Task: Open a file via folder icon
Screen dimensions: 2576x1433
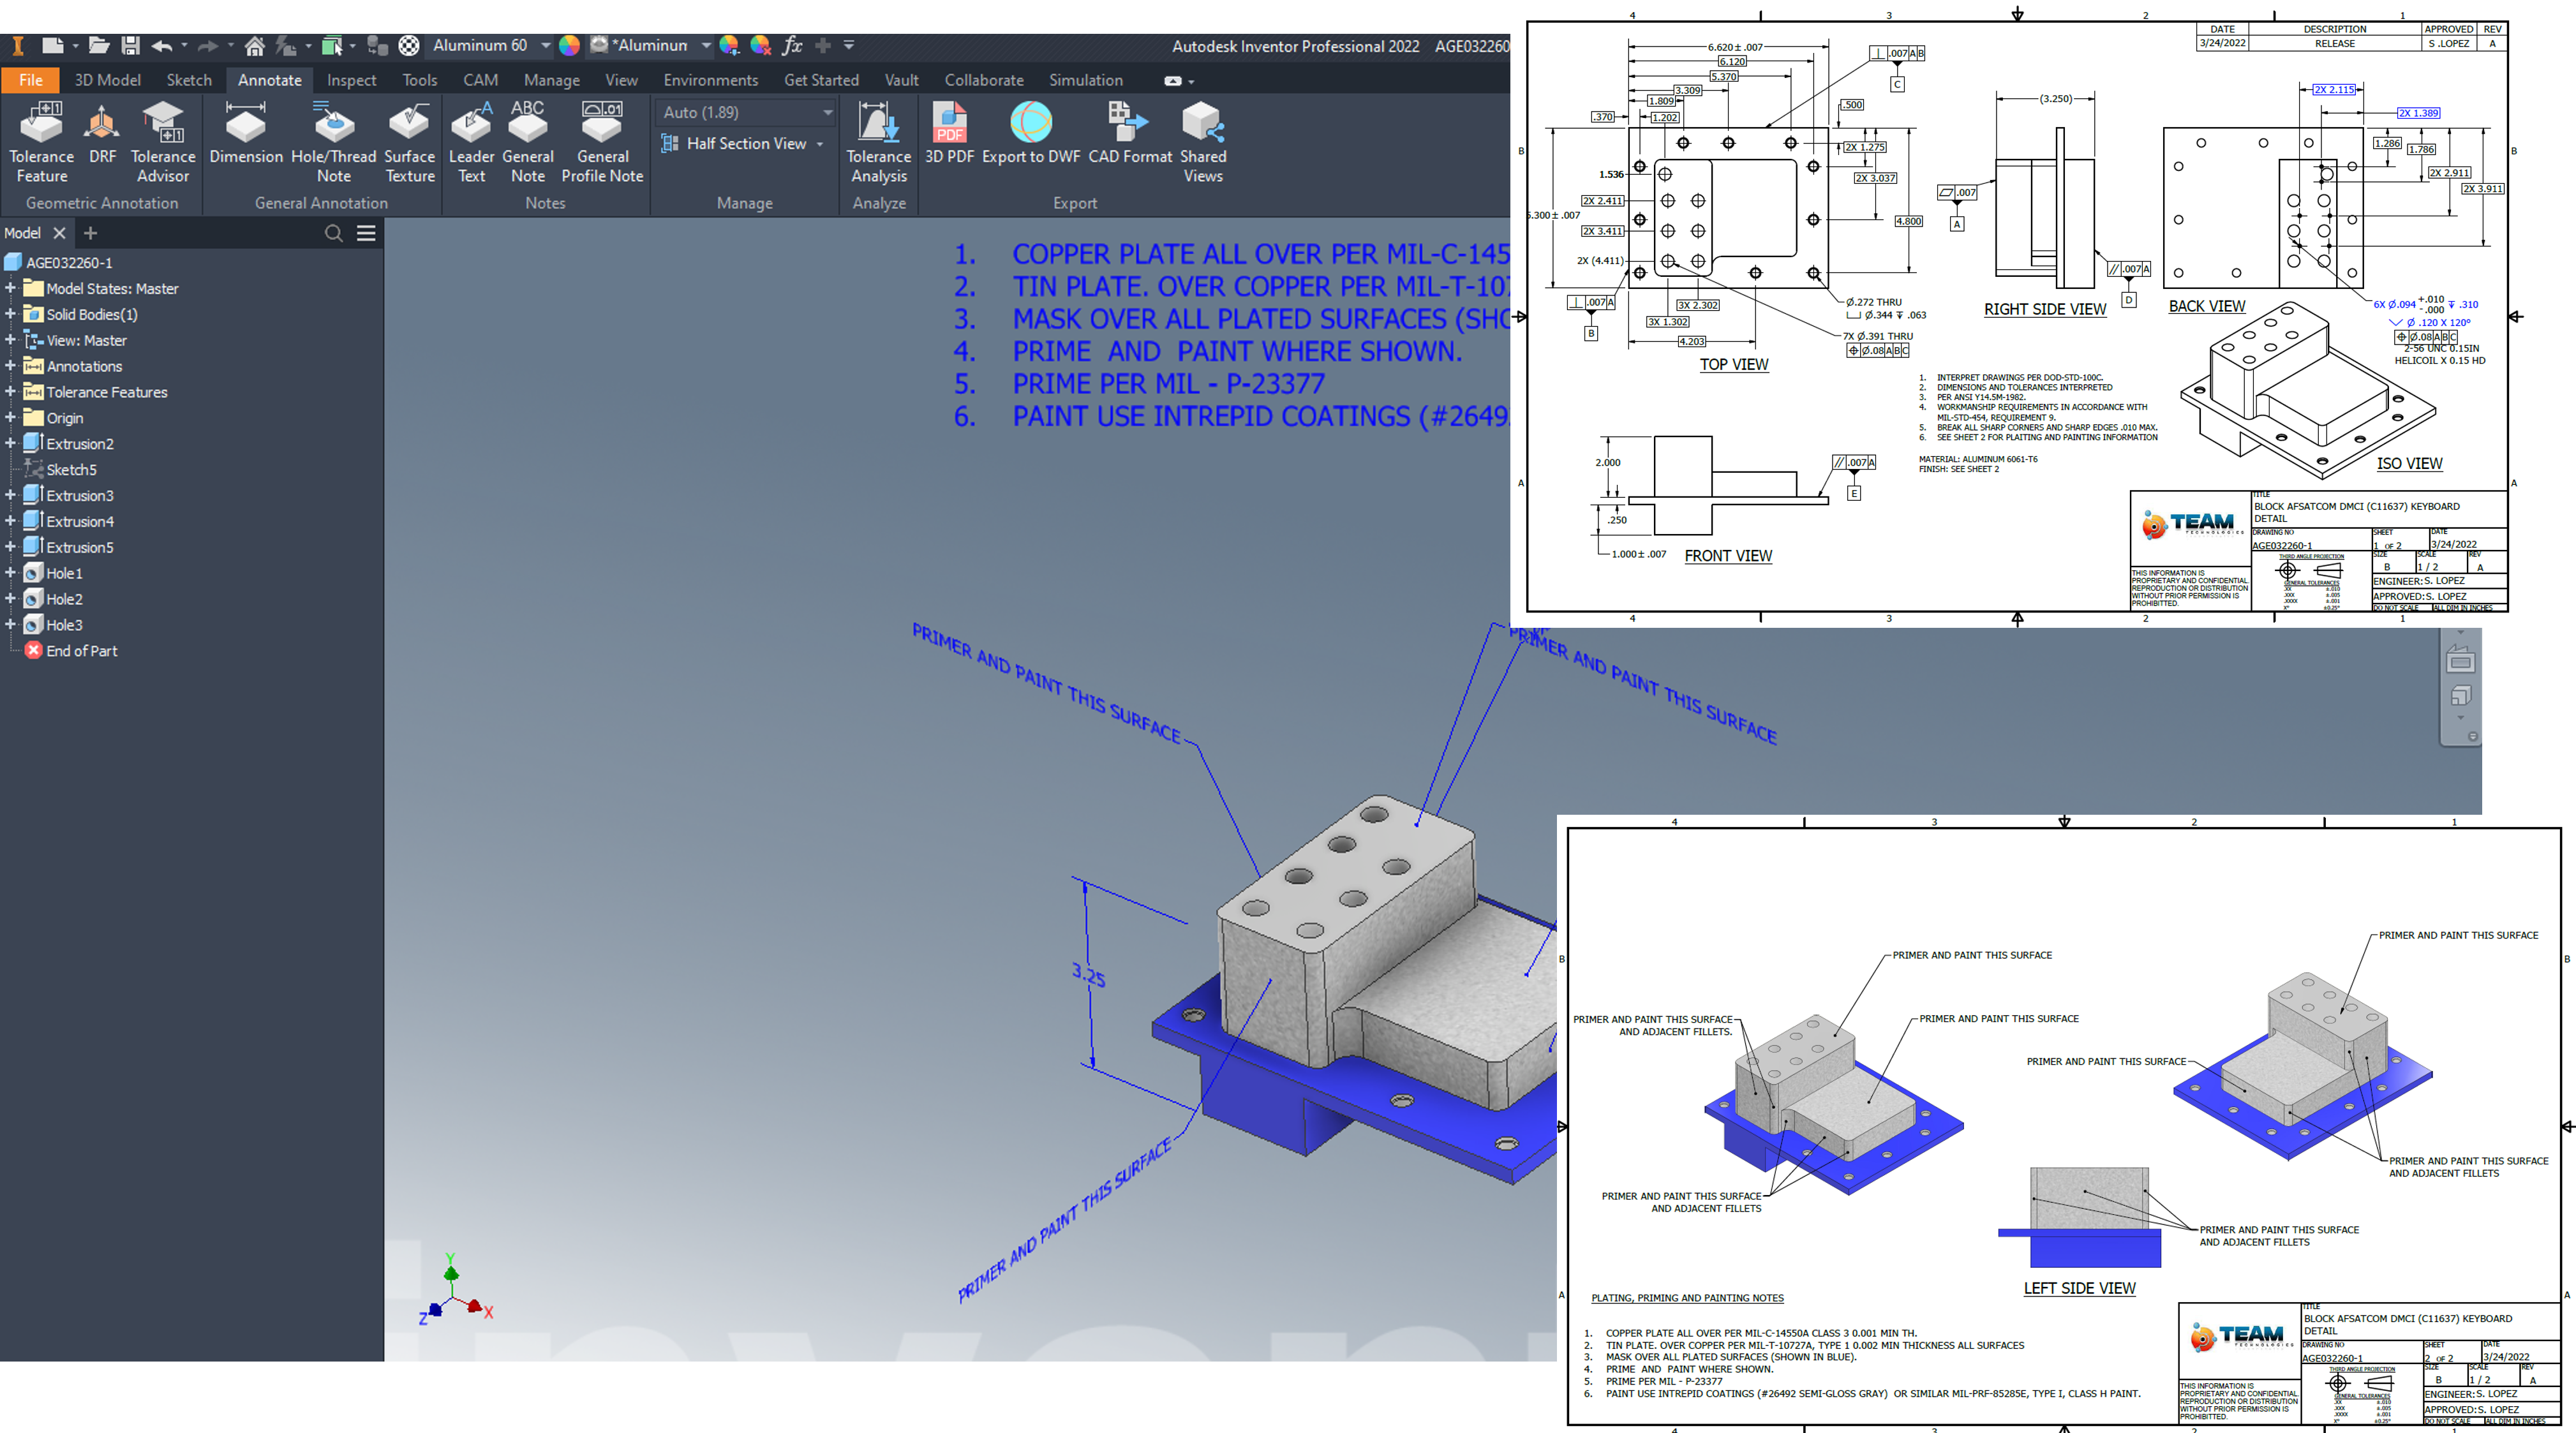Action: point(98,45)
